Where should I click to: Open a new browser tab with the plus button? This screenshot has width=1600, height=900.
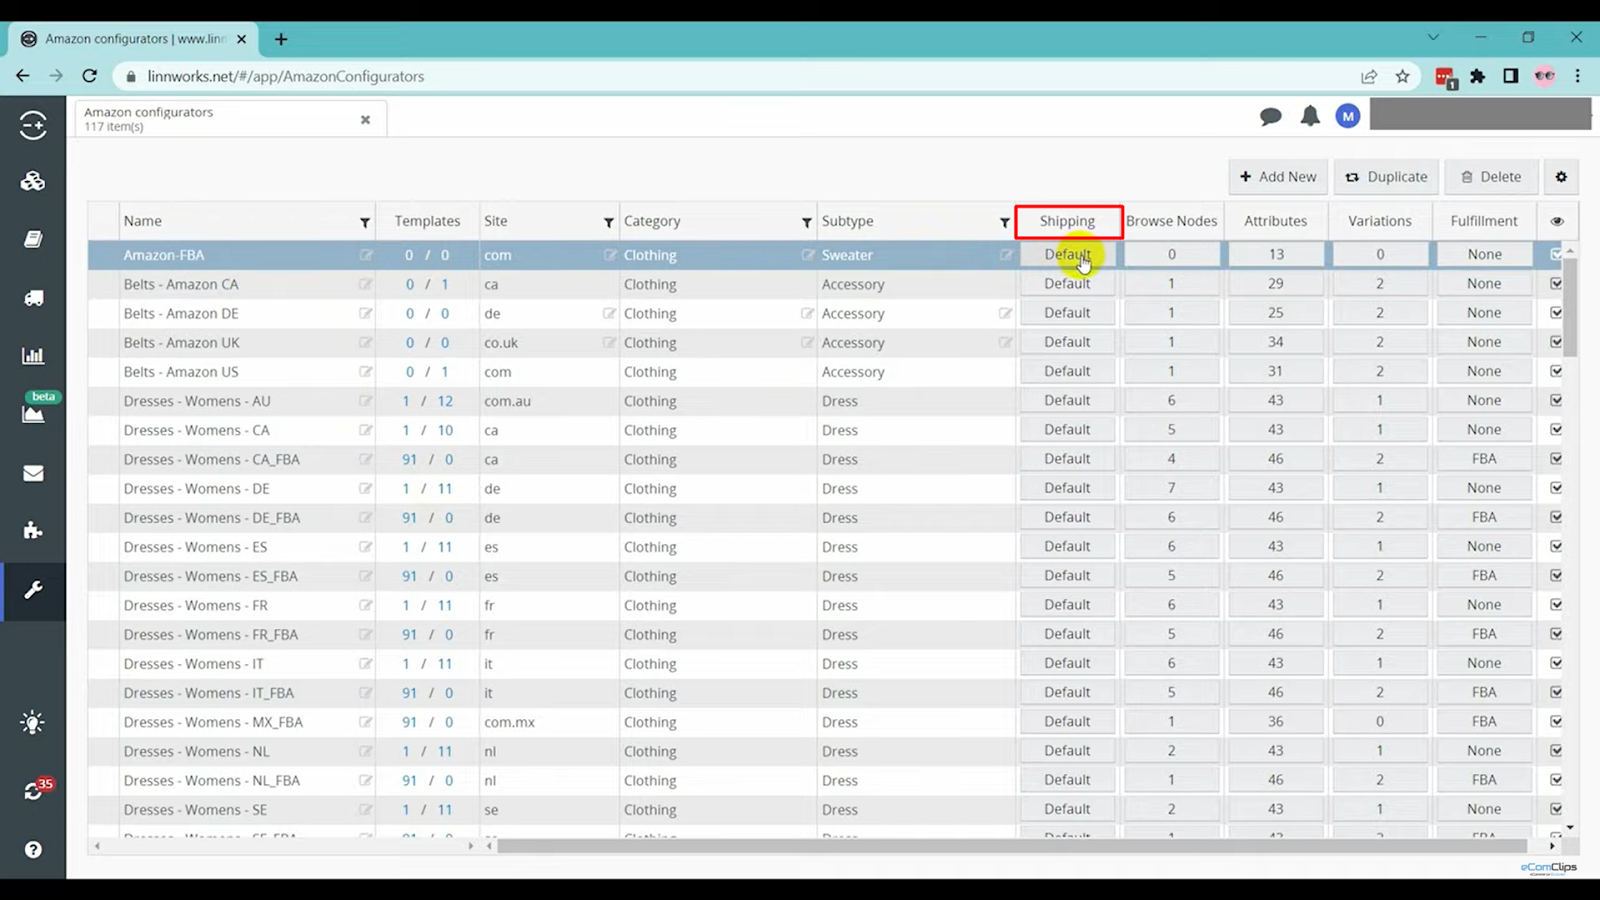(281, 39)
